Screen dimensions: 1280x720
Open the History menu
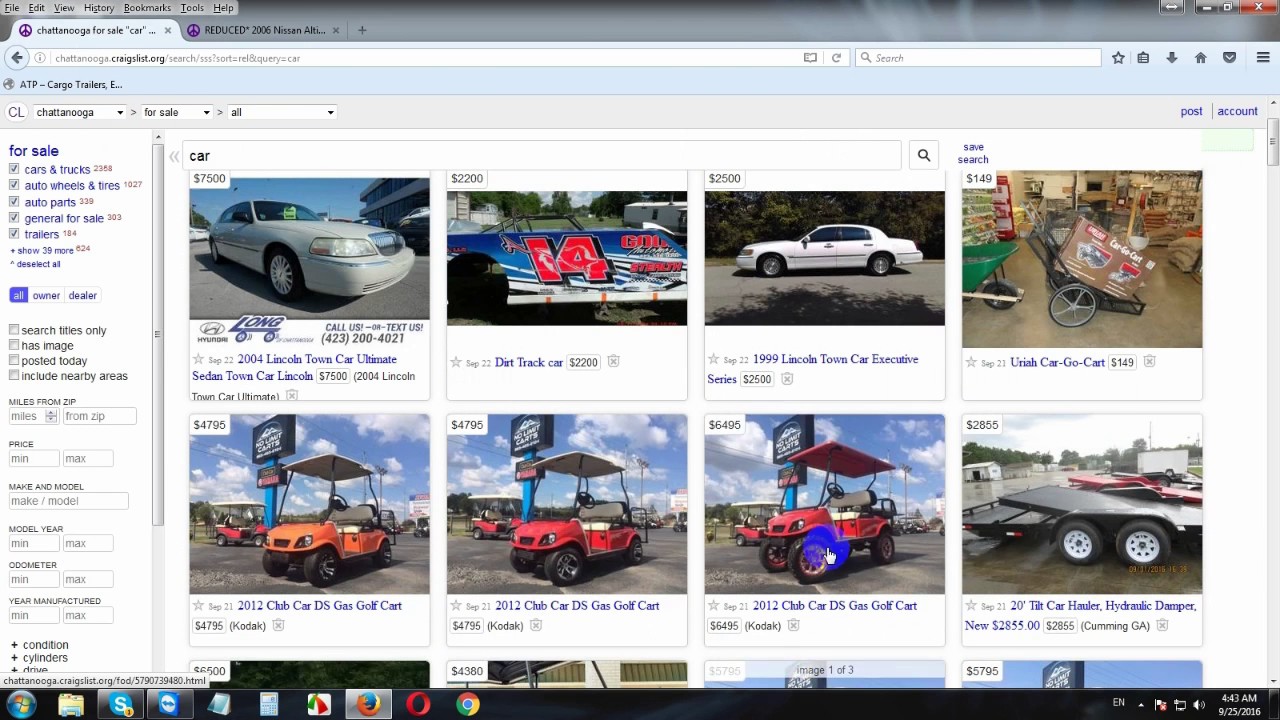click(x=98, y=8)
